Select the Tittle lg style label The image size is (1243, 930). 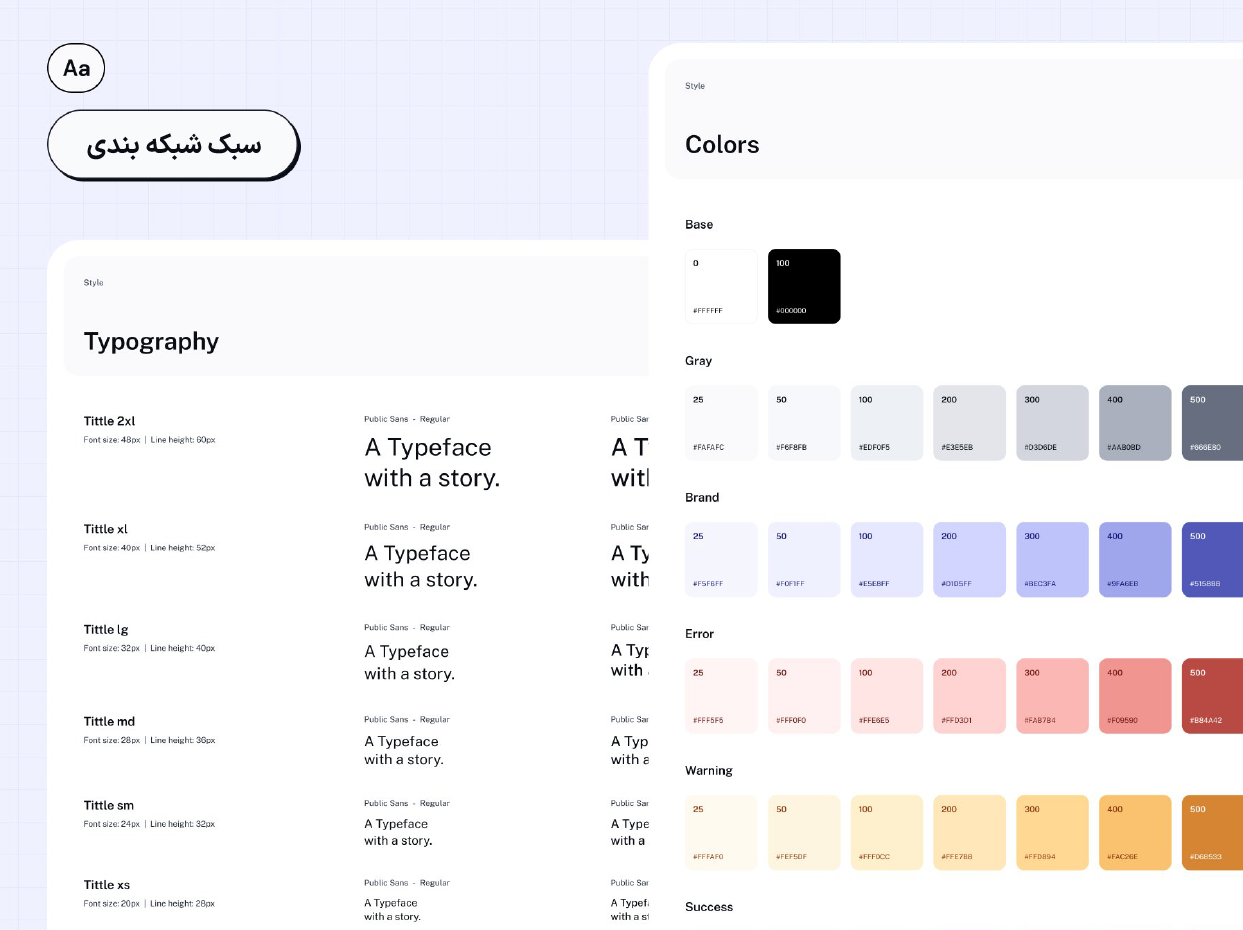coord(106,629)
